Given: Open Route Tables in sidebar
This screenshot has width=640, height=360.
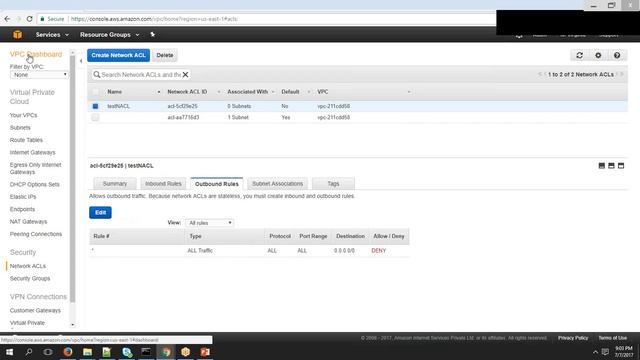Looking at the screenshot, I should tap(26, 140).
